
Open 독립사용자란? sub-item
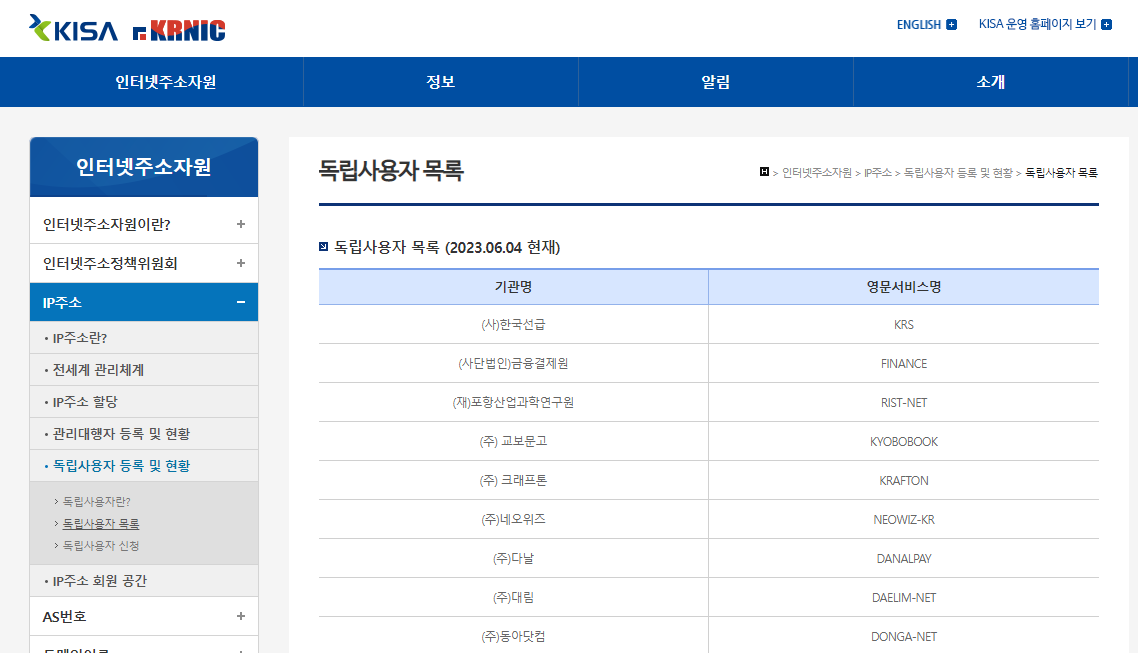[x=97, y=501]
